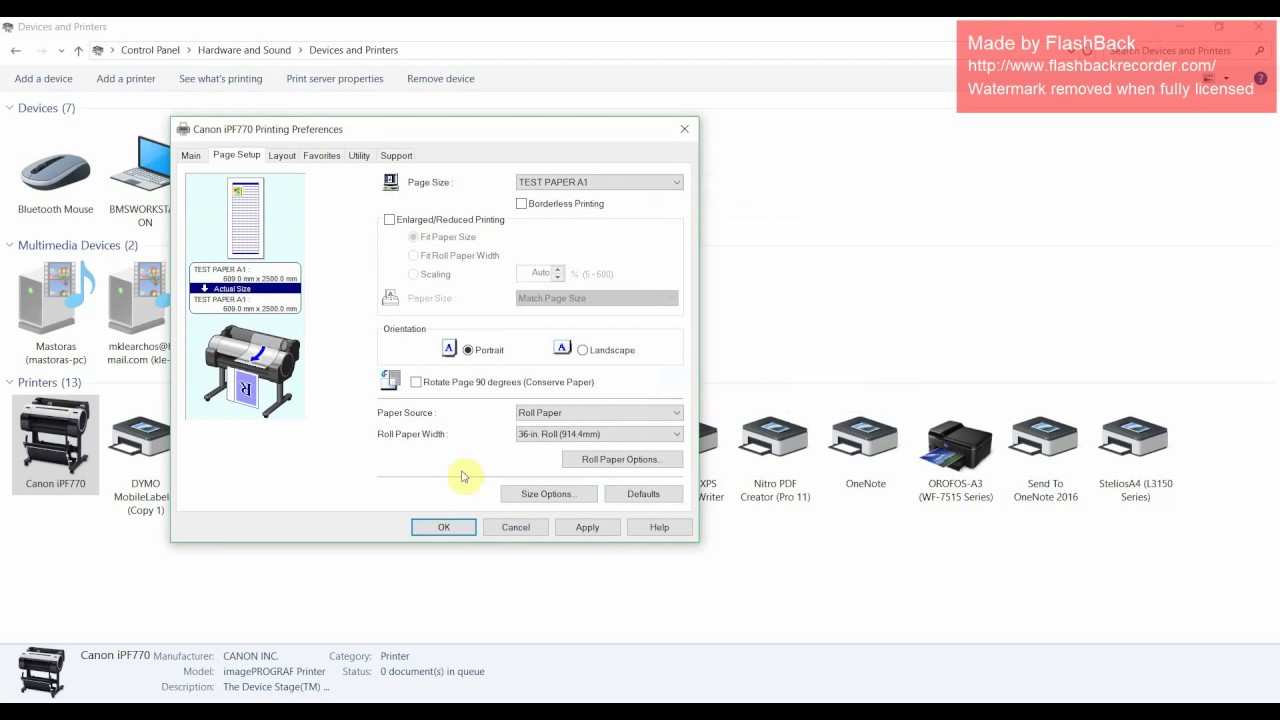Click the OK button
This screenshot has width=1280, height=720.
(444, 527)
